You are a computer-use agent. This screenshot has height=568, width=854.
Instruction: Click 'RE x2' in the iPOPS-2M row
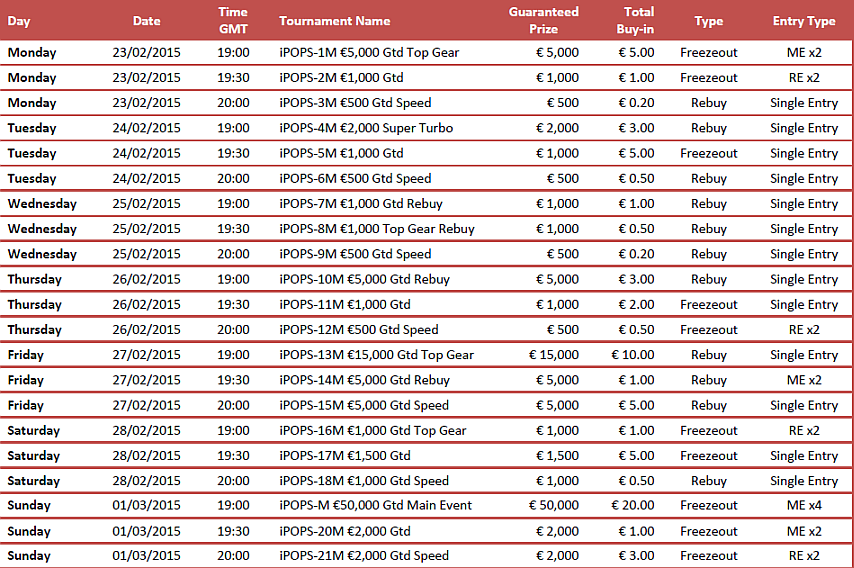[804, 78]
